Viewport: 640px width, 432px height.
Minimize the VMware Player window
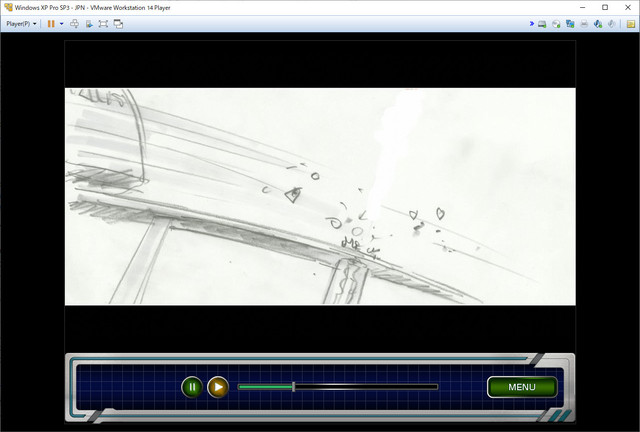coord(582,7)
